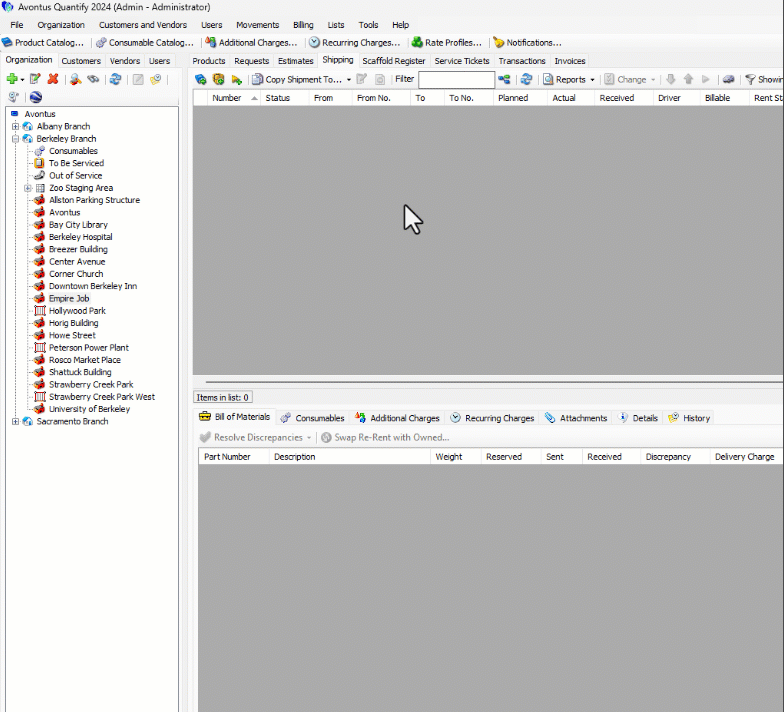The height and width of the screenshot is (712, 784).
Task: Switch to the Details tab in lower panel
Action: pyautogui.click(x=638, y=418)
